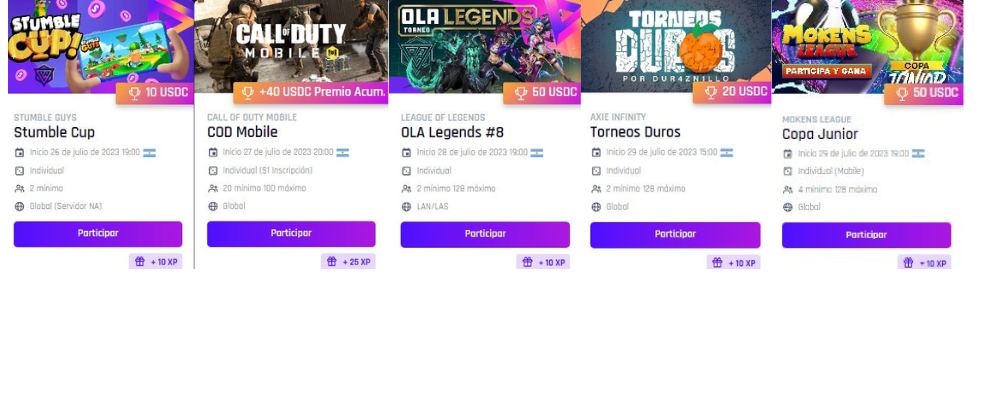
Task: Click the Argentina flag on Torneos Duros date
Action: 726,152
